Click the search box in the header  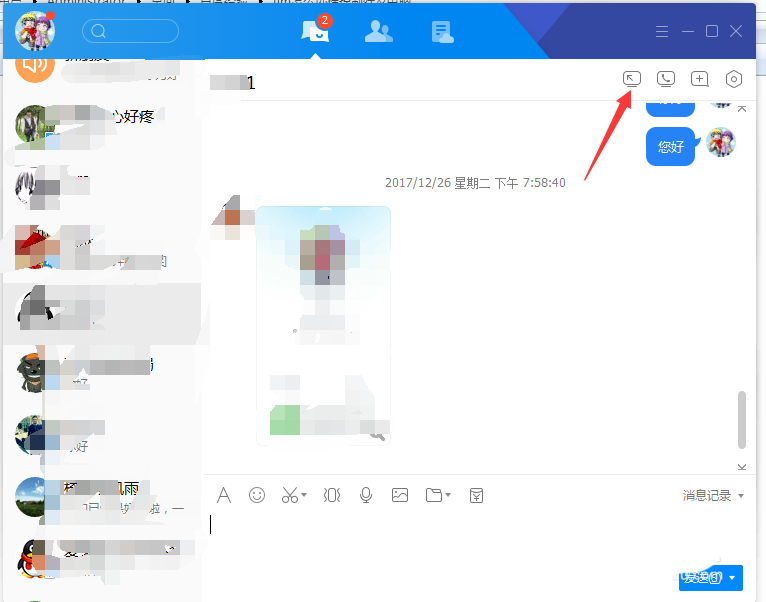[x=130, y=31]
